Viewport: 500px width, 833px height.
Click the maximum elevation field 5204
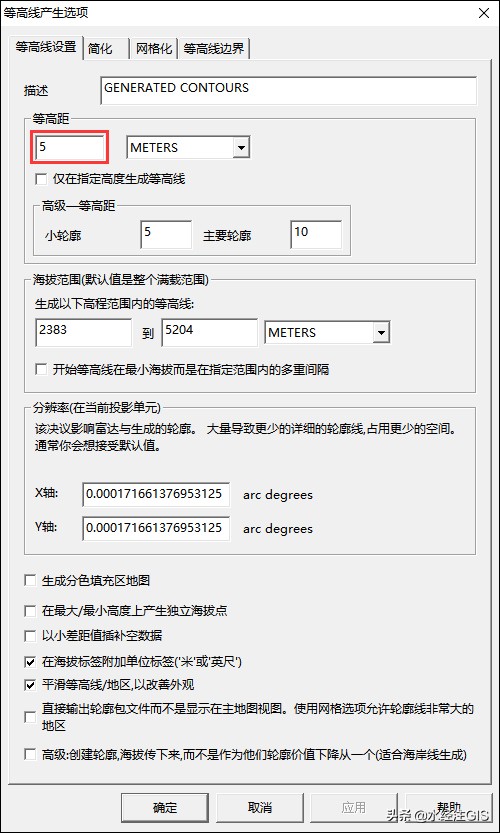pyautogui.click(x=209, y=333)
